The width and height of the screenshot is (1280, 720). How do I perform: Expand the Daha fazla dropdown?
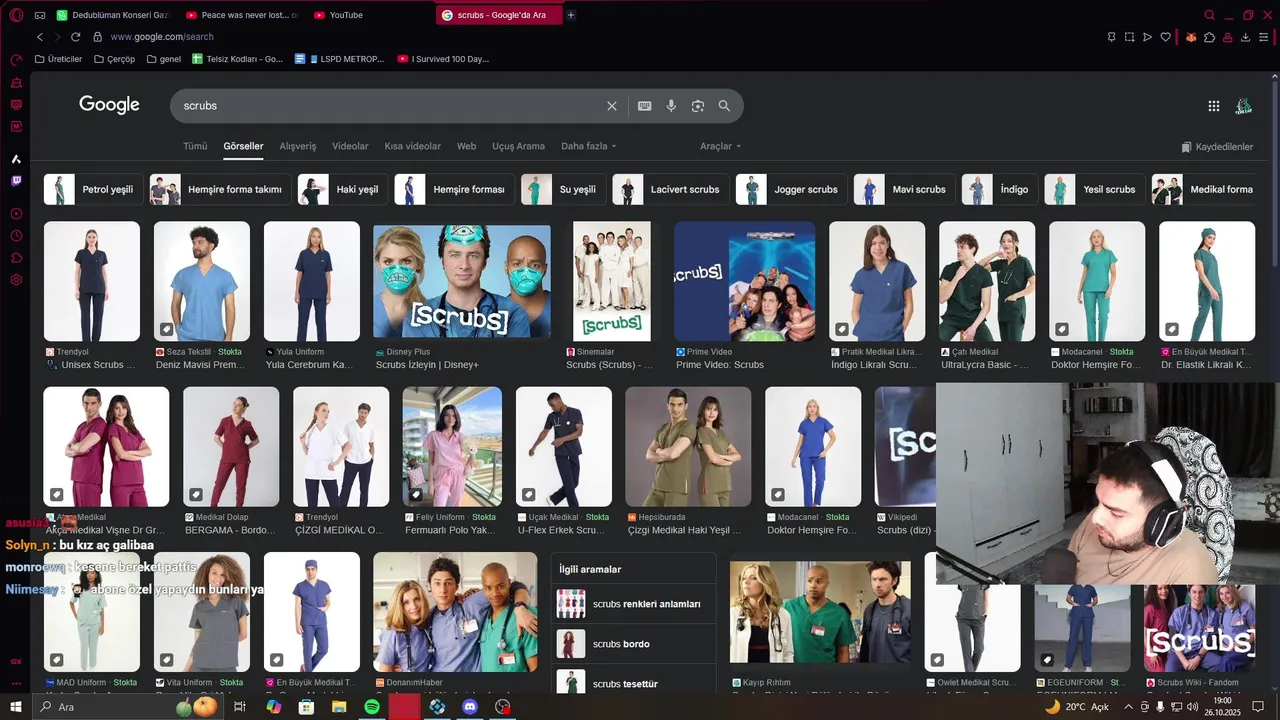coord(588,146)
